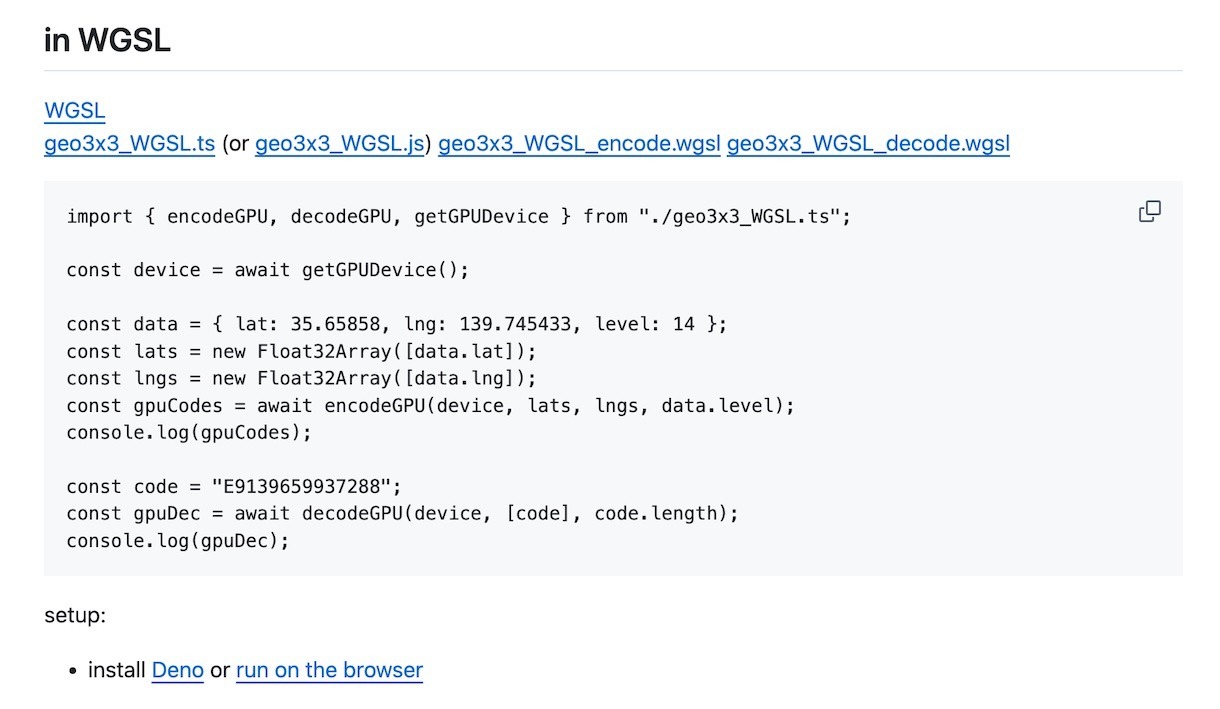Open the WGSL link under the heading
This screenshot has height=709, width=1220.
(75, 111)
